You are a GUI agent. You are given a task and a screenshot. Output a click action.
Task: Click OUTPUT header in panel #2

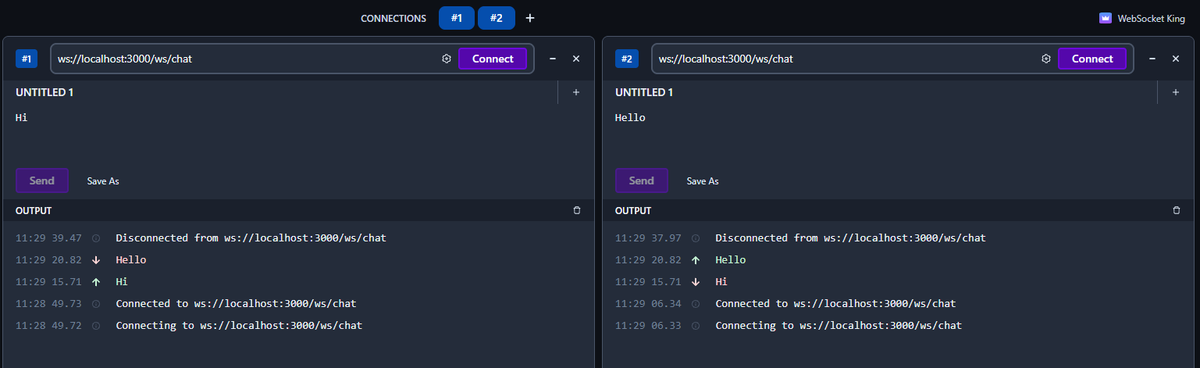[x=632, y=211]
